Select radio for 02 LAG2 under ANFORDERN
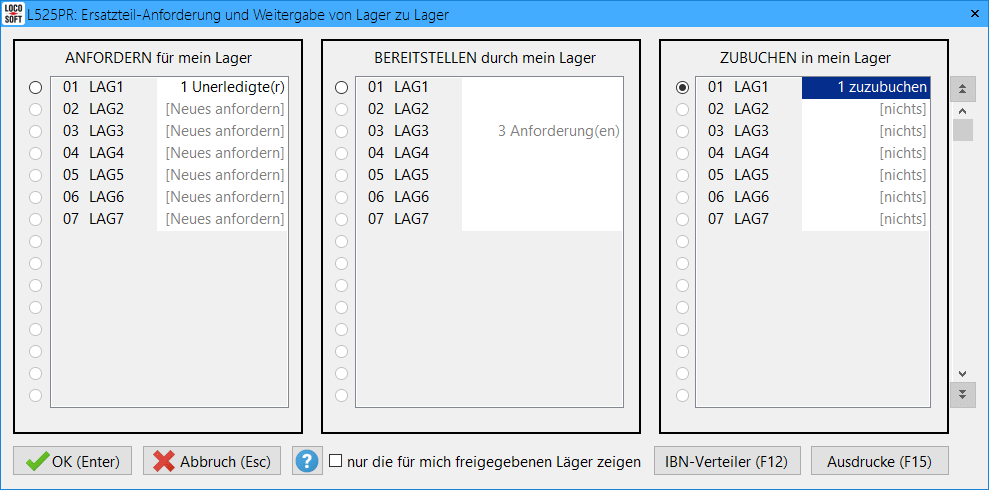989x490 pixels. point(35,110)
